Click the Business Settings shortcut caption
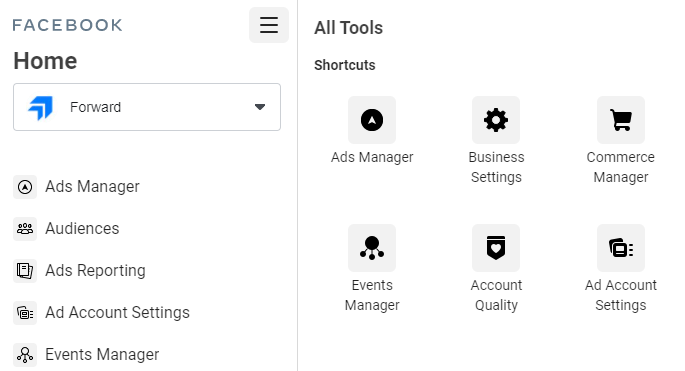The width and height of the screenshot is (685, 371). (496, 167)
